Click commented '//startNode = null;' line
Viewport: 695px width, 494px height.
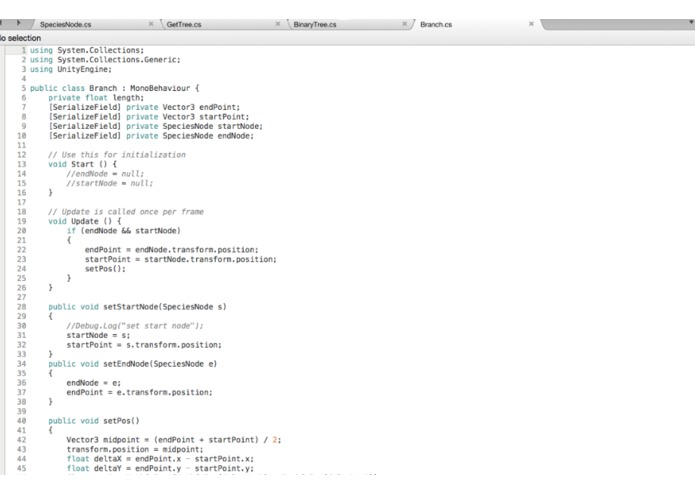110,183
